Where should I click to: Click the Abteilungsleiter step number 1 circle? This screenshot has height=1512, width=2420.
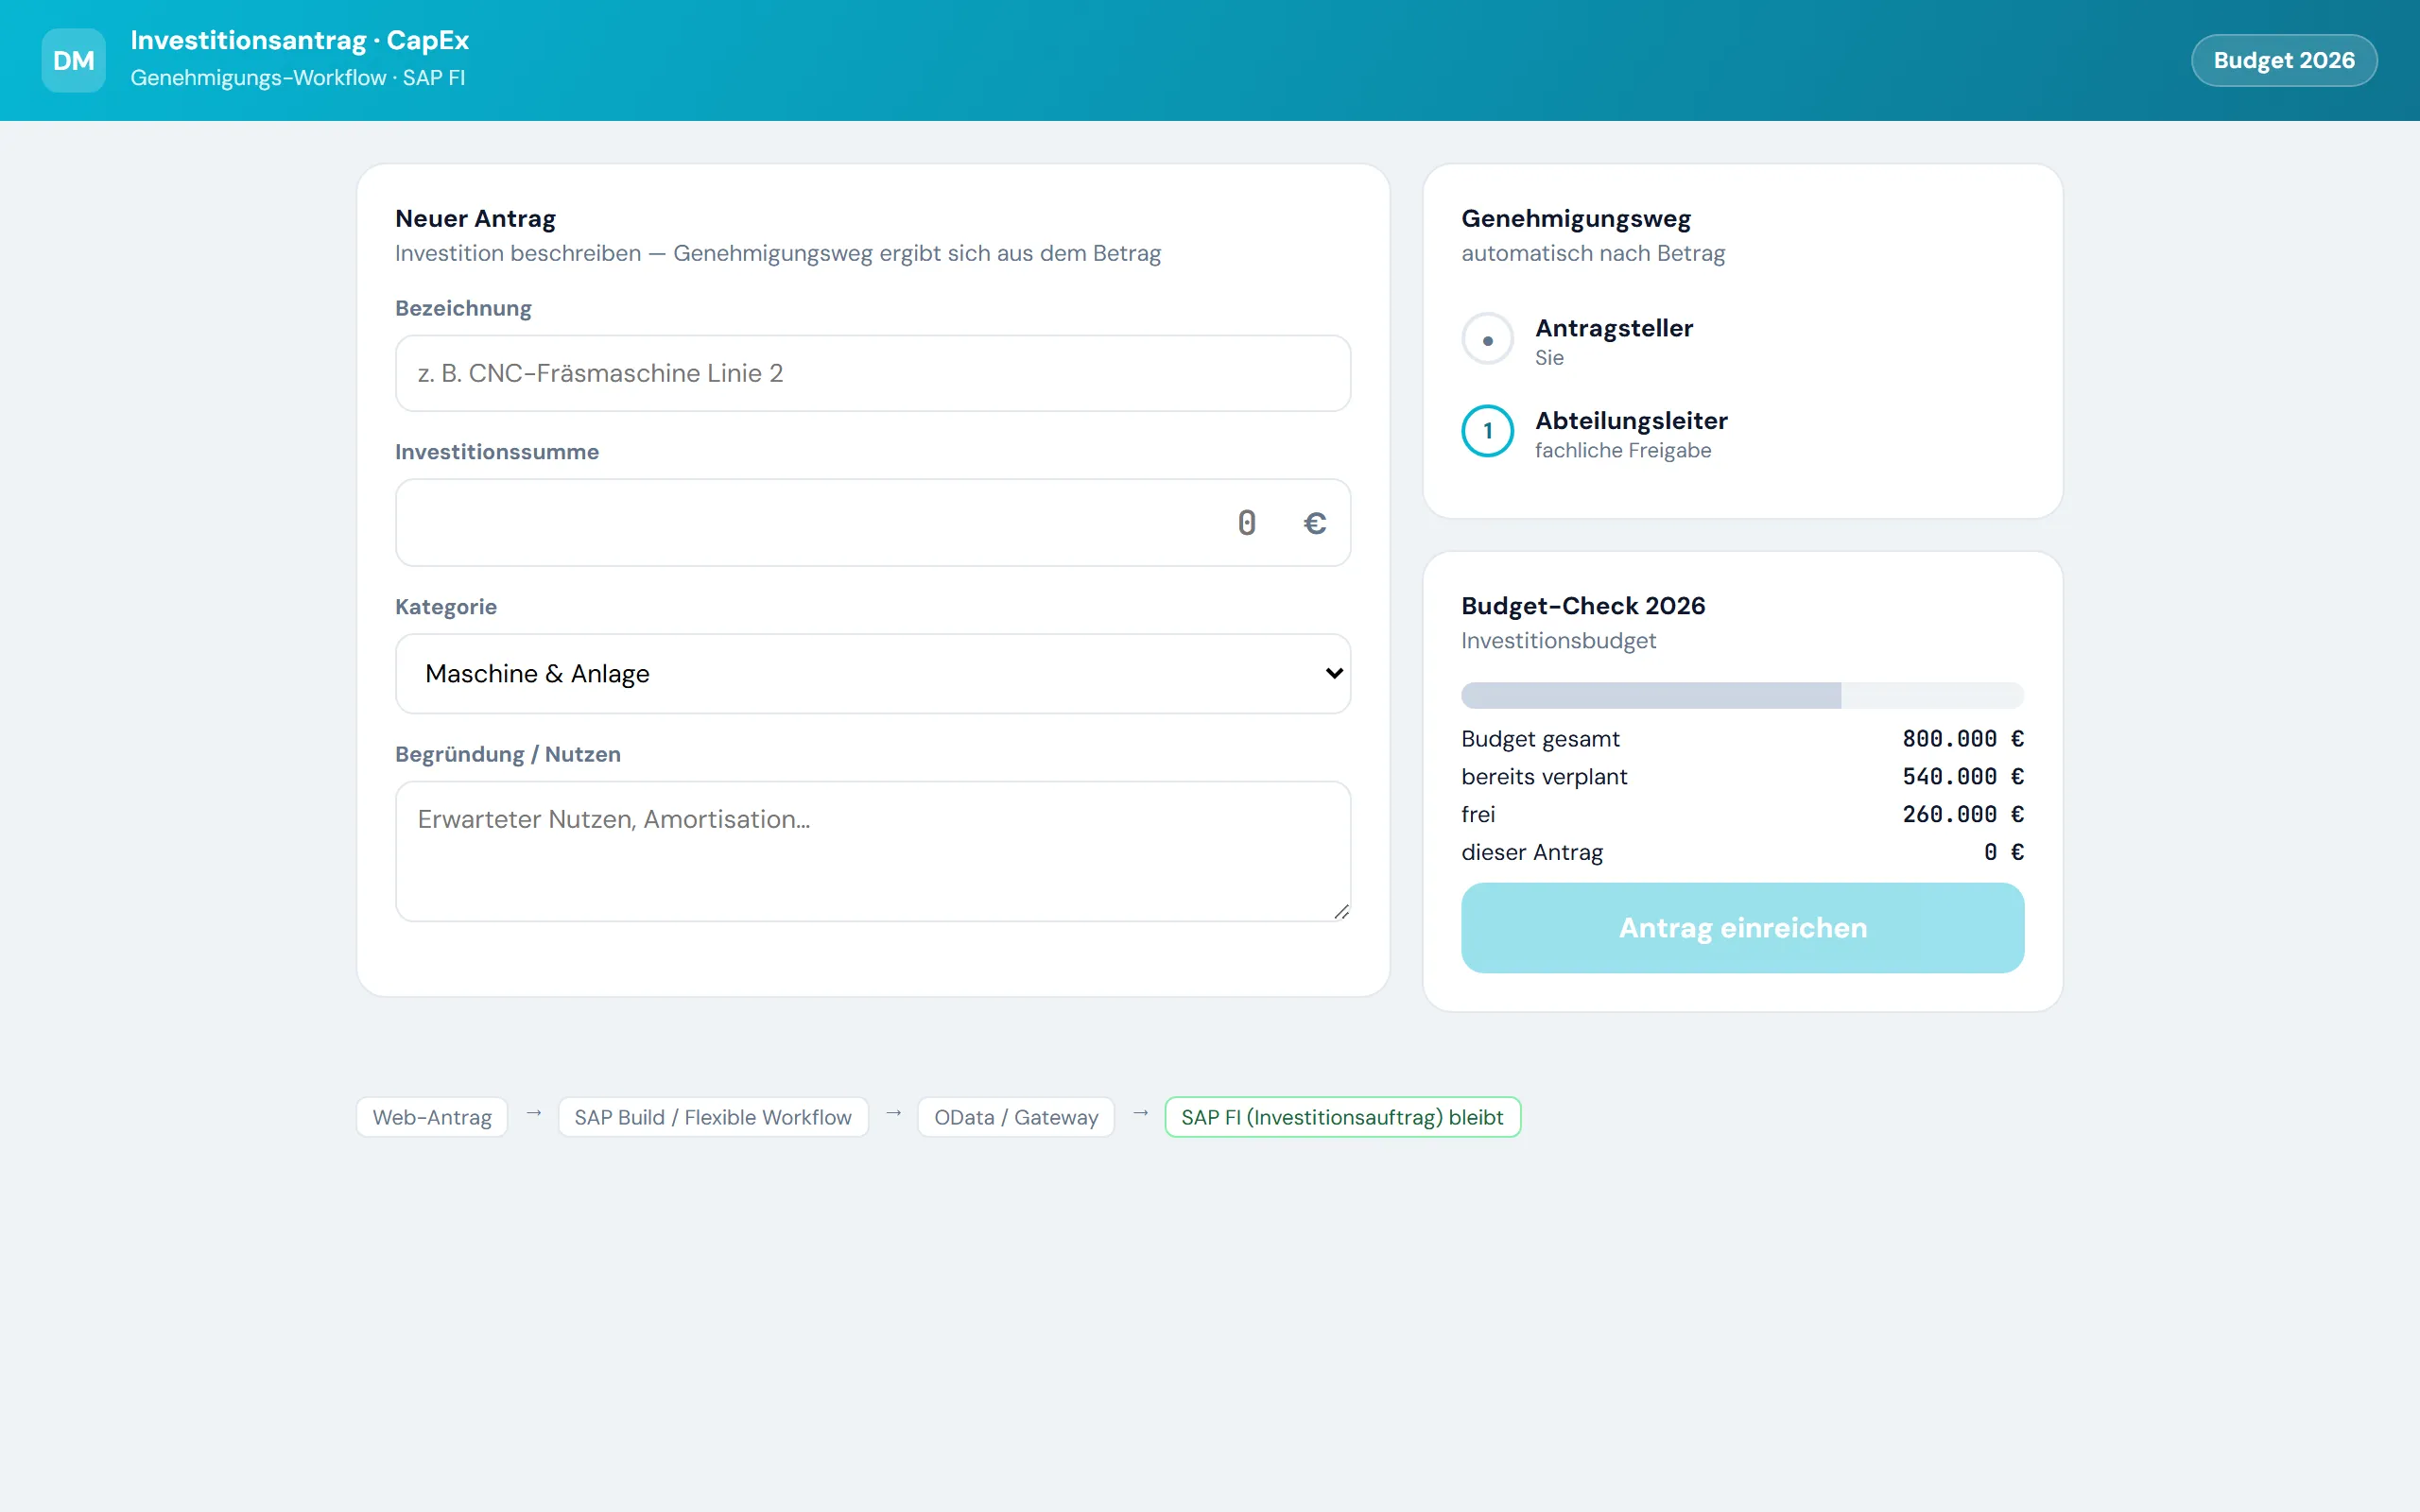tap(1487, 431)
